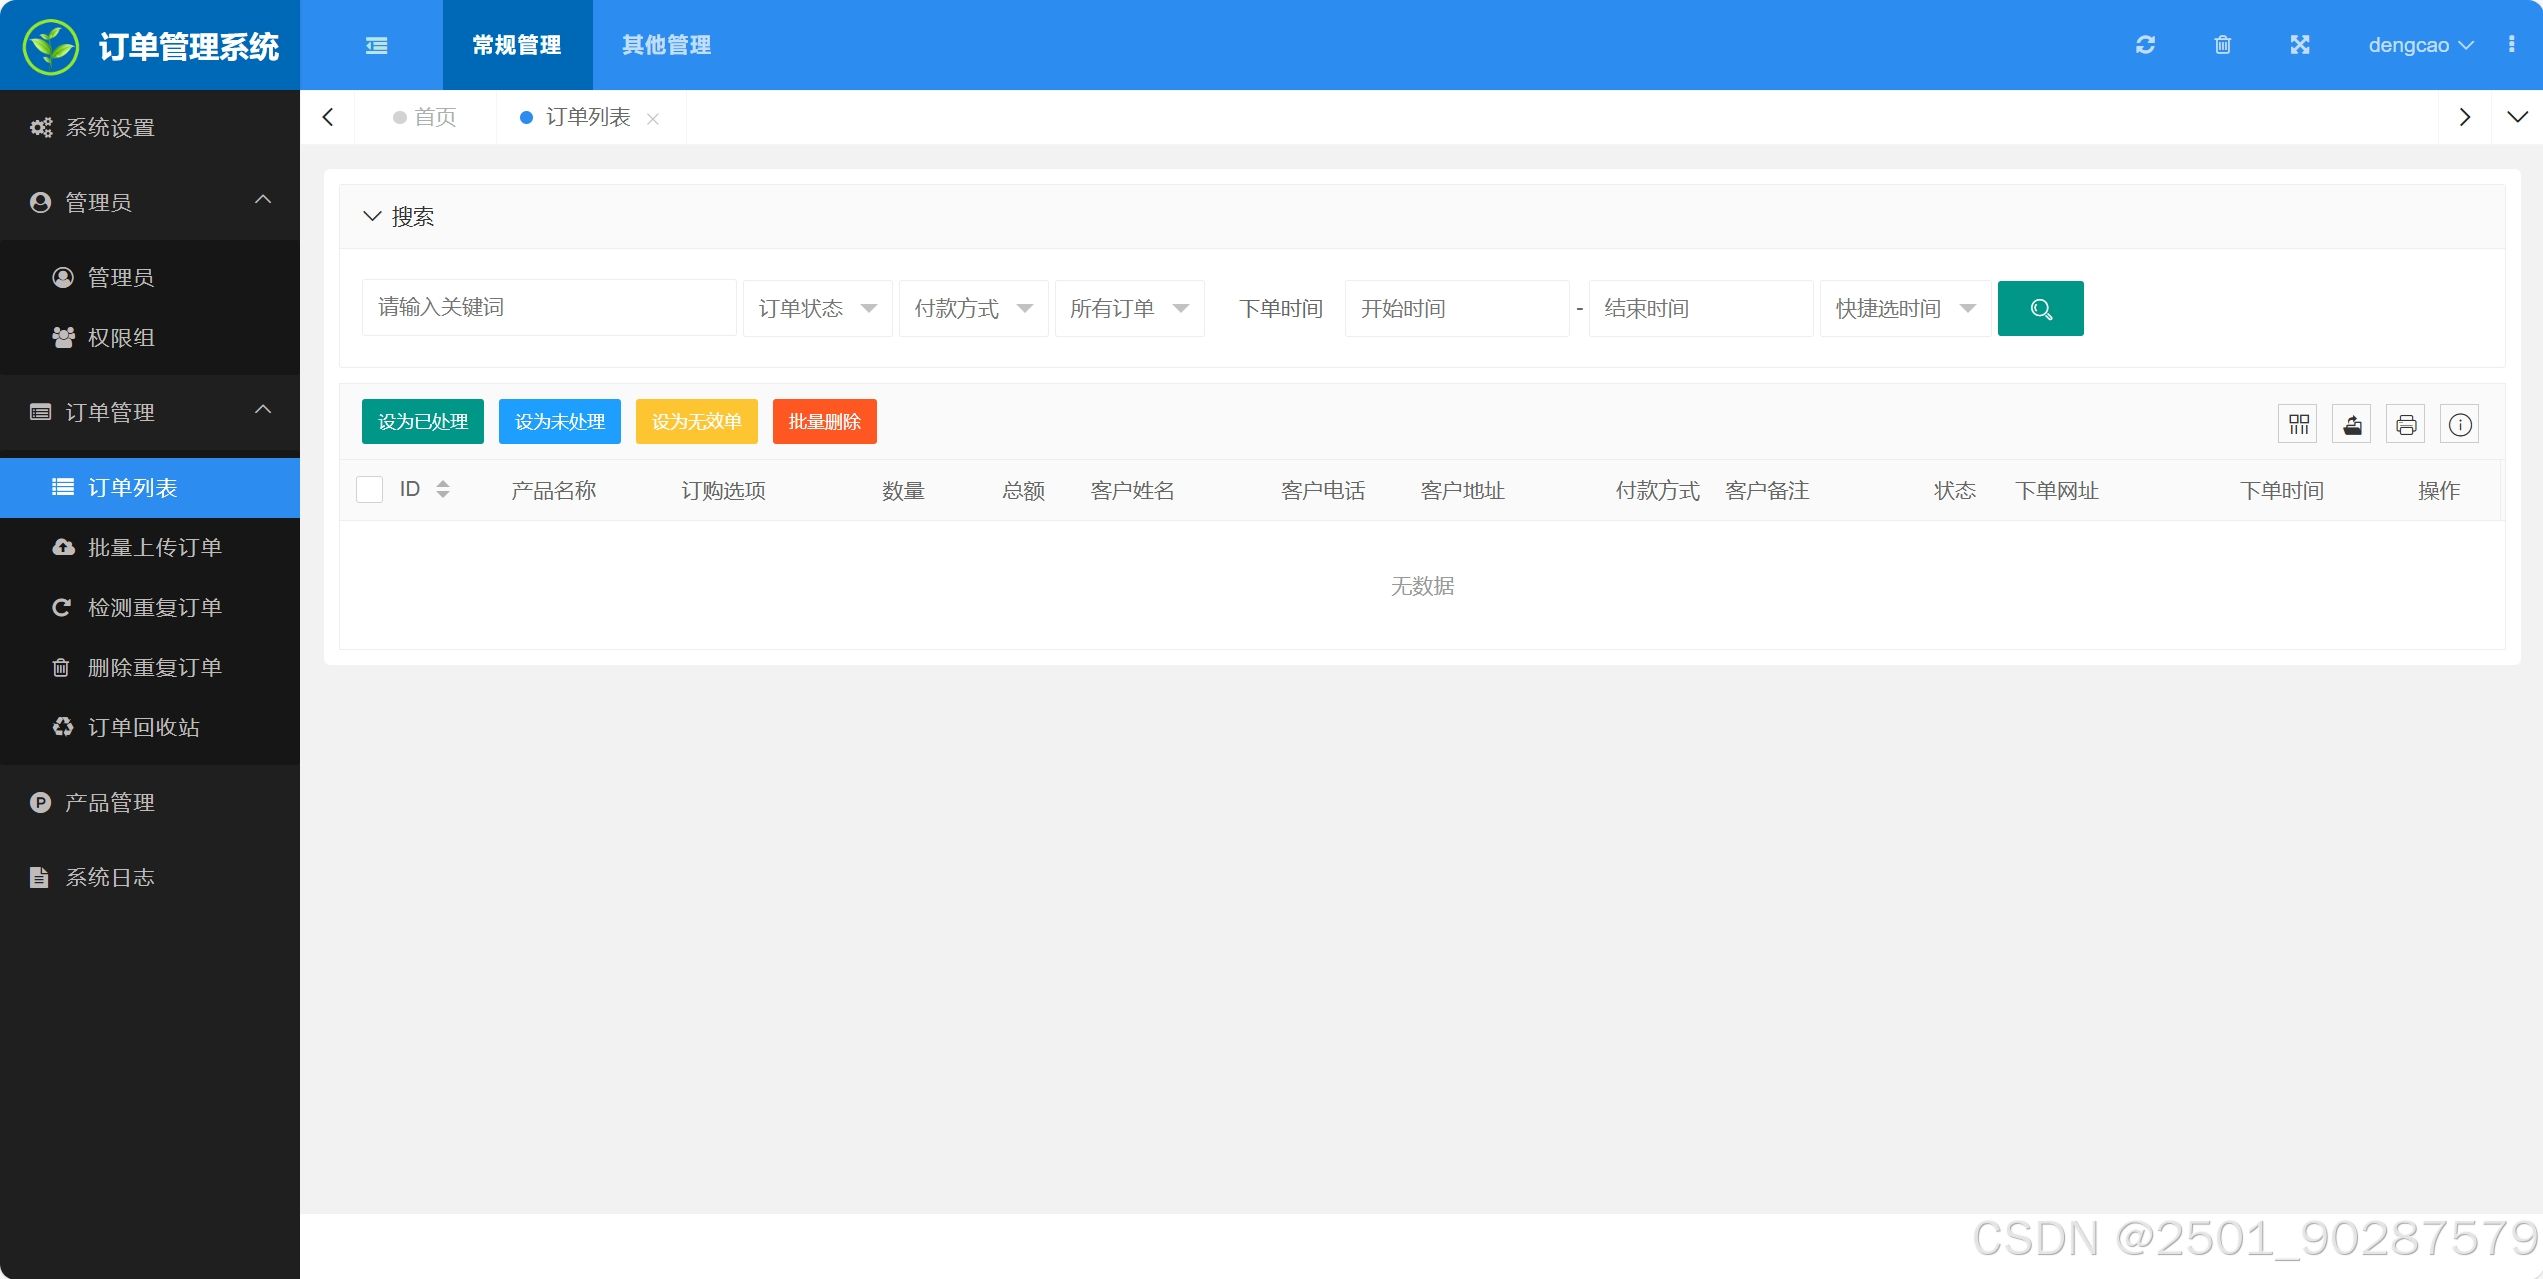Click the grid view layout icon
Viewport: 2543px width, 1279px height.
point(2298,424)
